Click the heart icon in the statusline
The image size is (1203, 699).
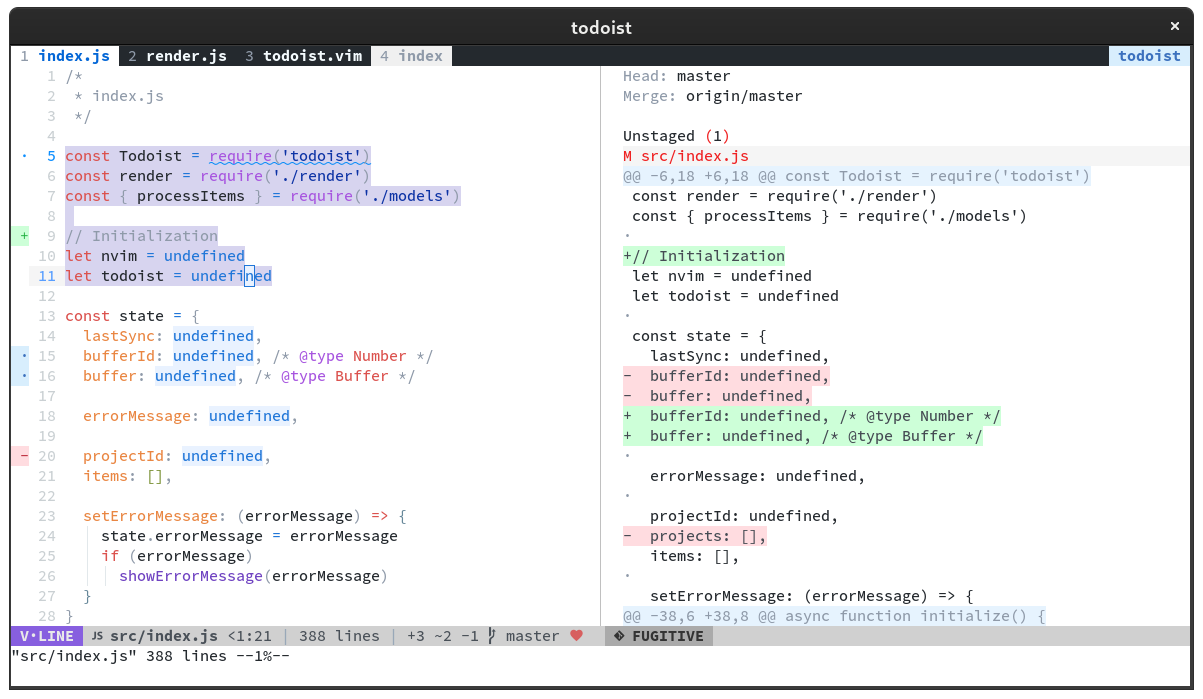[577, 635]
